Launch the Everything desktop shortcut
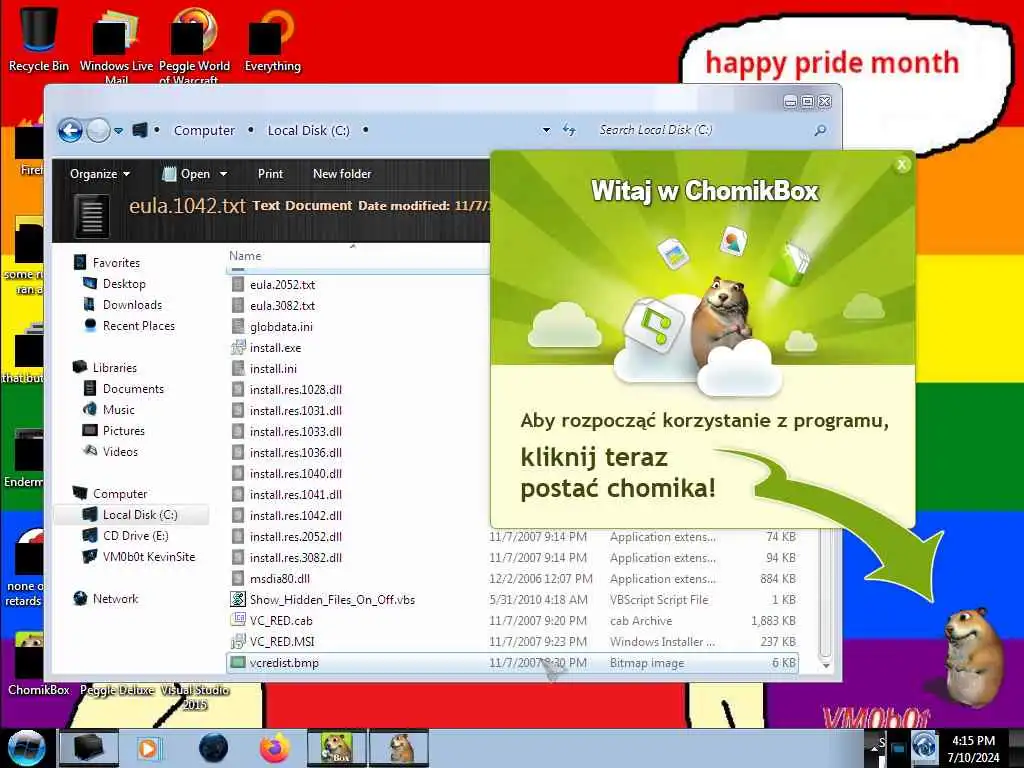This screenshot has width=1024, height=768. coord(272,39)
